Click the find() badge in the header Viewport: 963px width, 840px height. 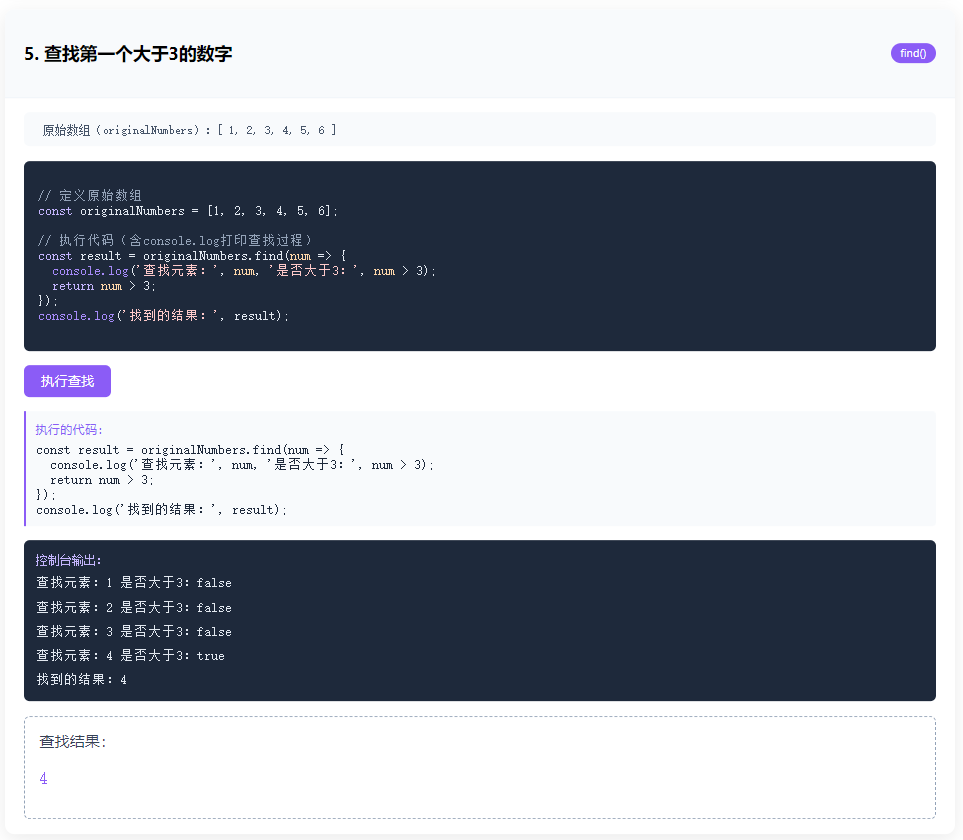click(x=913, y=53)
